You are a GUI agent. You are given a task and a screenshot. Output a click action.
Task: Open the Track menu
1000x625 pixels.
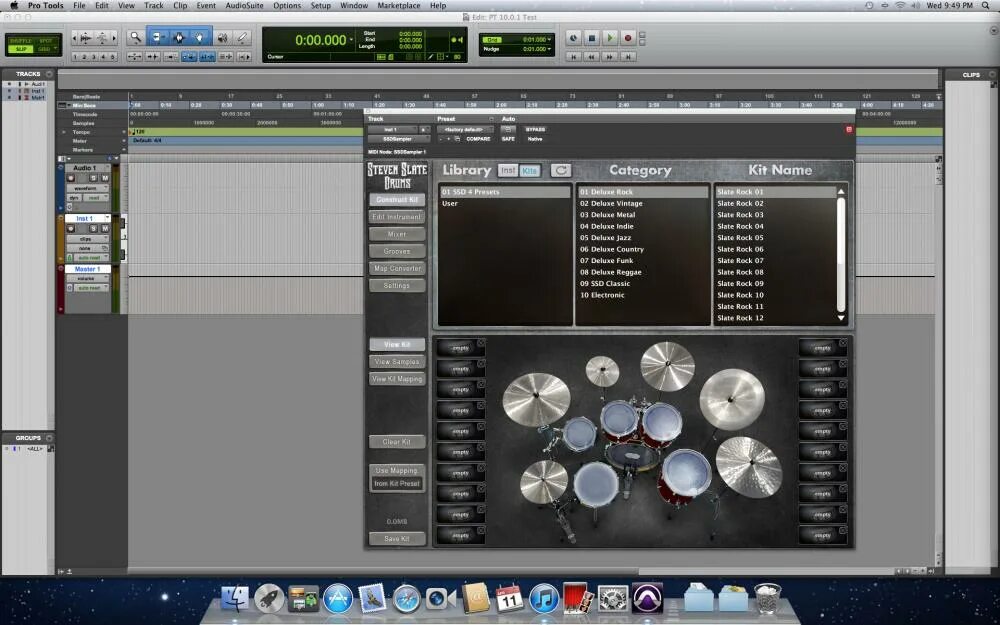(154, 5)
